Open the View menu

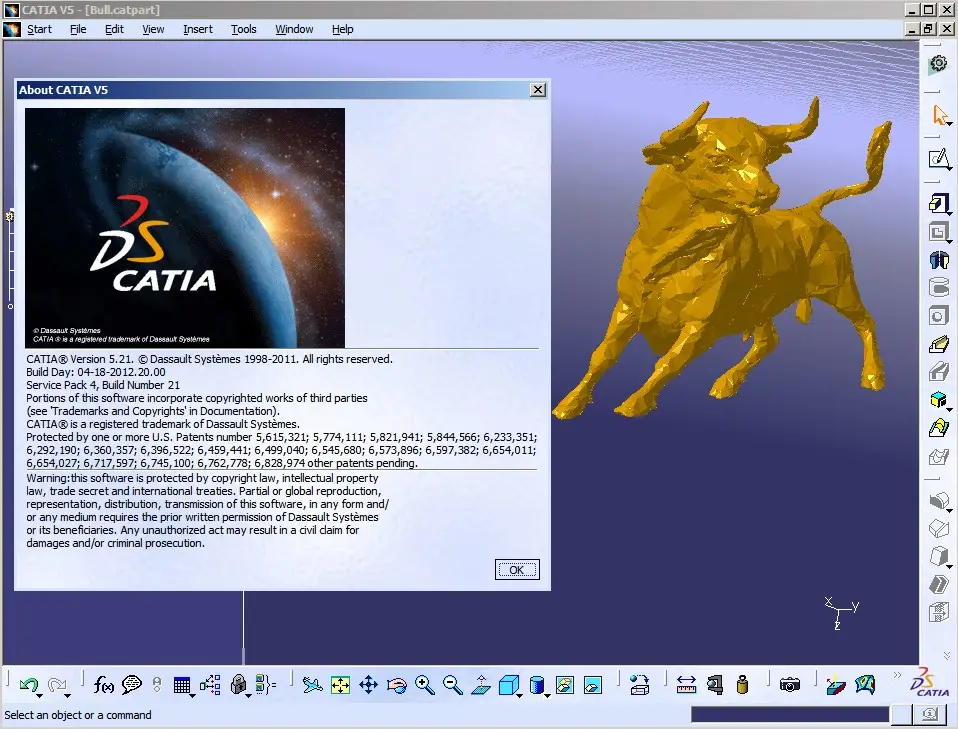coord(153,29)
